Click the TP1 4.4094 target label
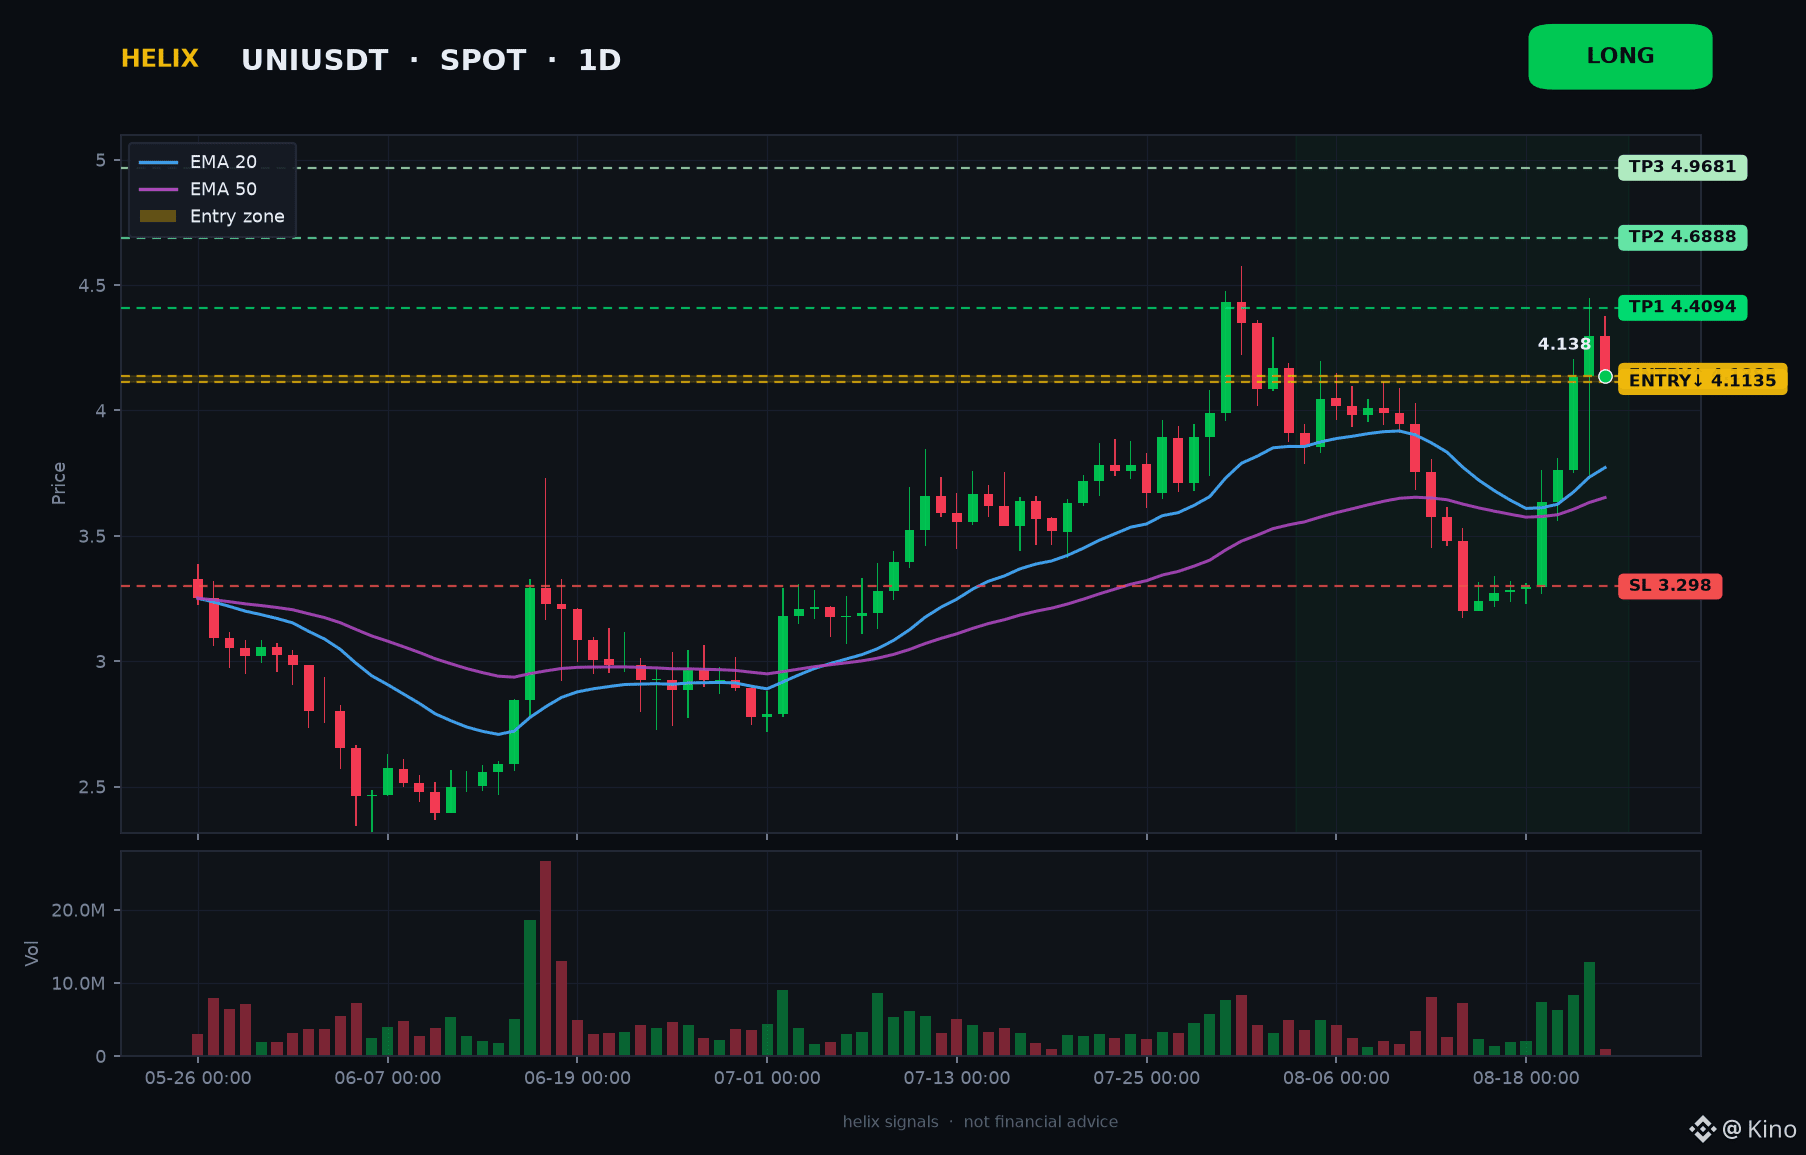1806x1155 pixels. point(1682,307)
